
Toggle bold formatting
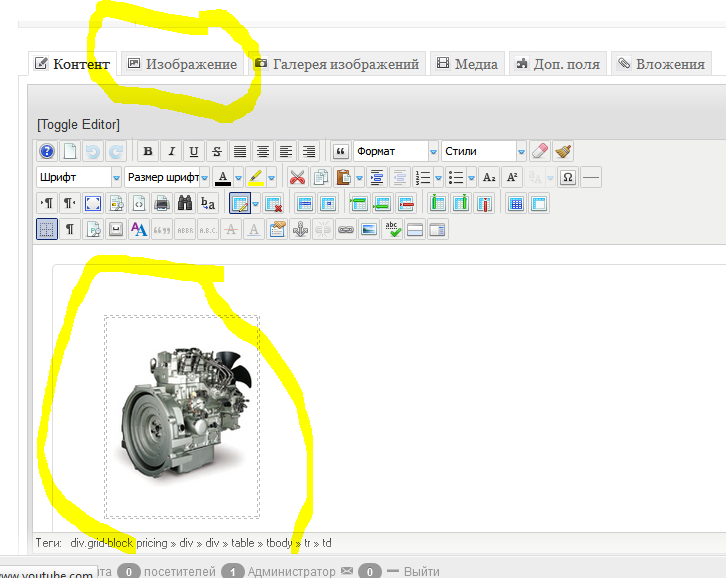coord(148,151)
